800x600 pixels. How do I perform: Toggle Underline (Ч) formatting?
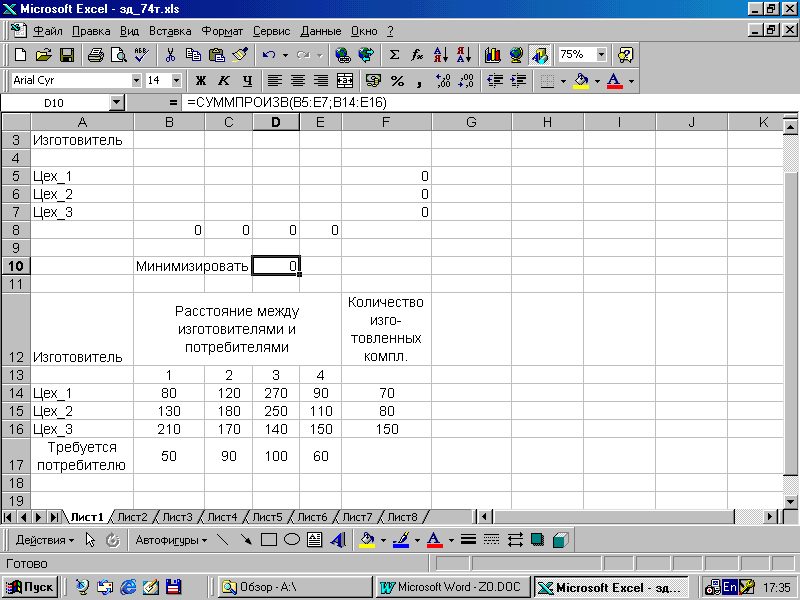[x=247, y=81]
